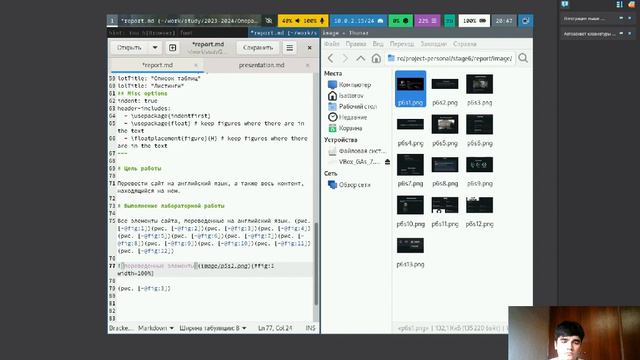Open the Закладки menu in Thunar

tap(433, 44)
